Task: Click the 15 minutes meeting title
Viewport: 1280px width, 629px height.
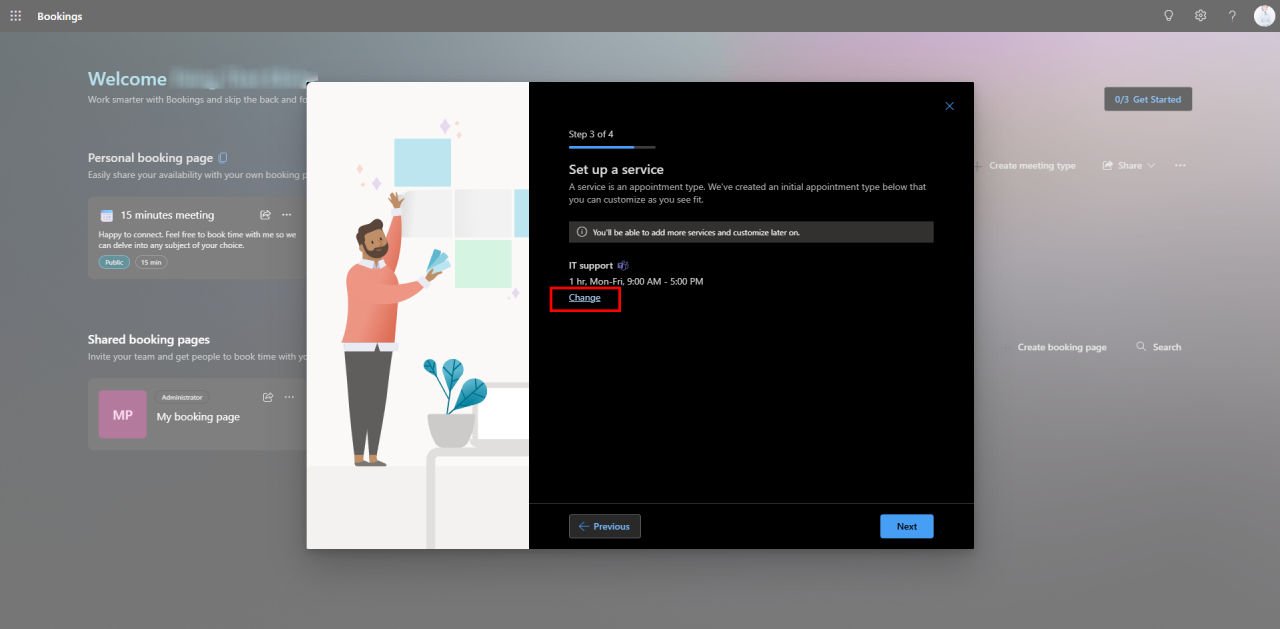Action: [167, 215]
